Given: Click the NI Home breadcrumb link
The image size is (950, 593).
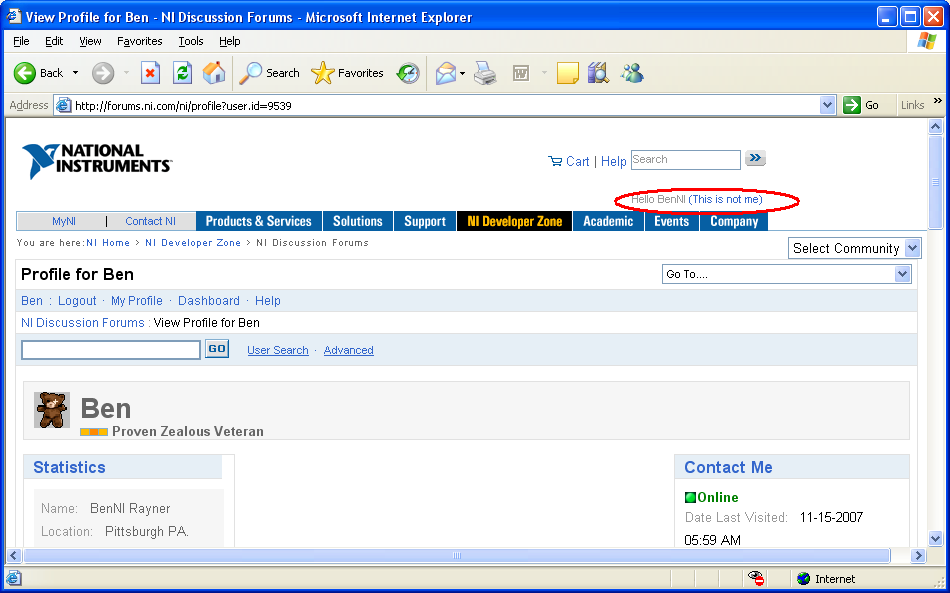Looking at the screenshot, I should 108,243.
